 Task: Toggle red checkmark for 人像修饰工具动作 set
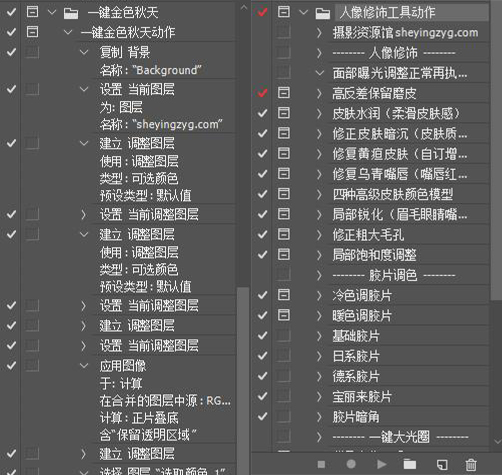(x=262, y=12)
